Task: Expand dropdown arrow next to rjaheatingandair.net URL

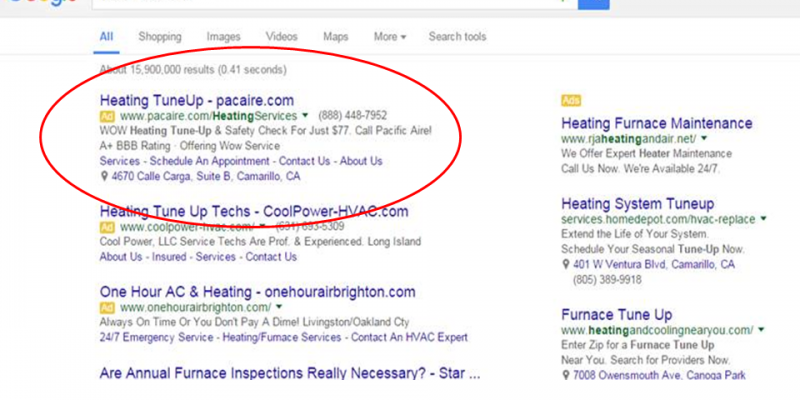Action: 704,138
